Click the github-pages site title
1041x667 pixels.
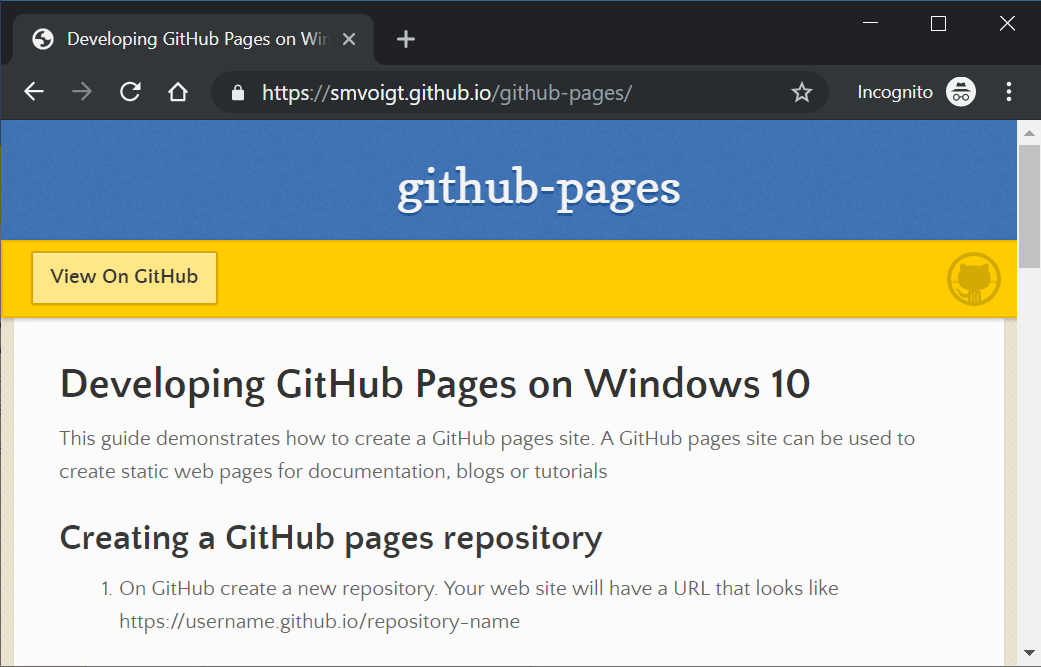[538, 186]
